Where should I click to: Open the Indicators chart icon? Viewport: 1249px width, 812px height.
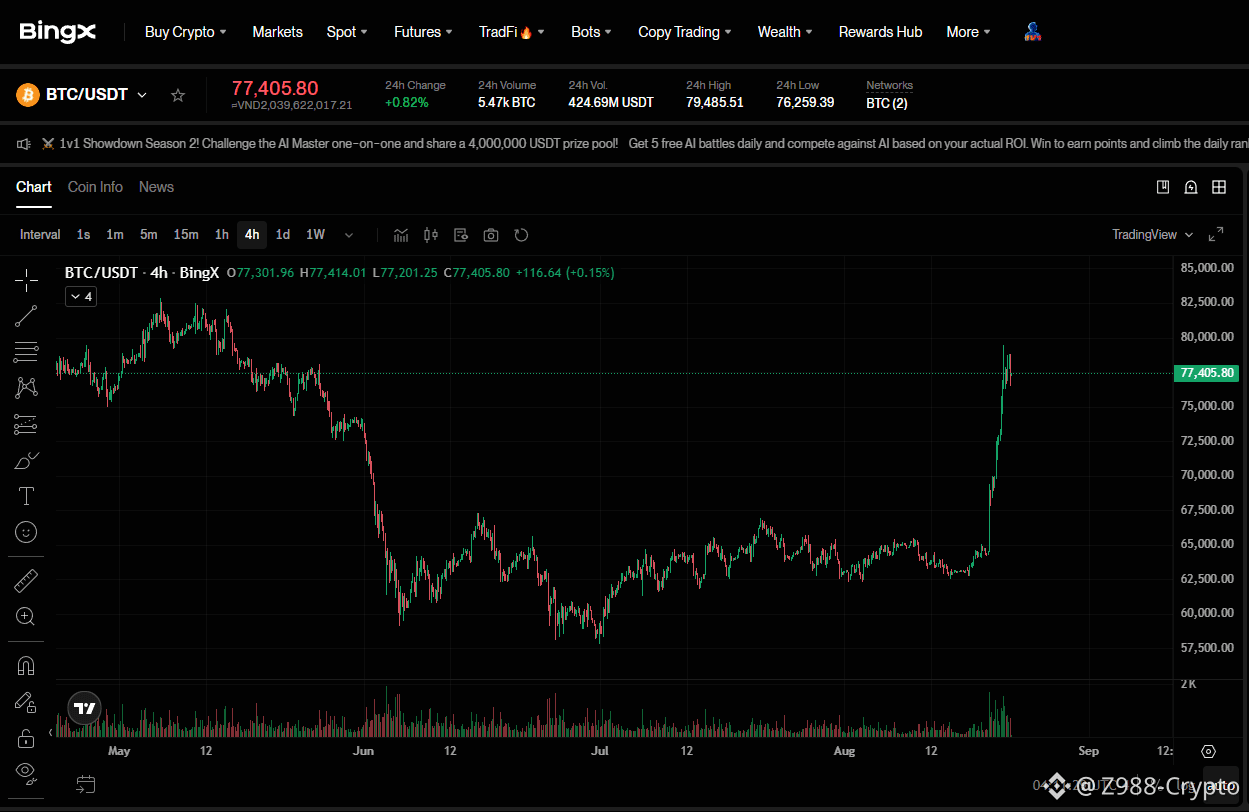pyautogui.click(x=401, y=235)
